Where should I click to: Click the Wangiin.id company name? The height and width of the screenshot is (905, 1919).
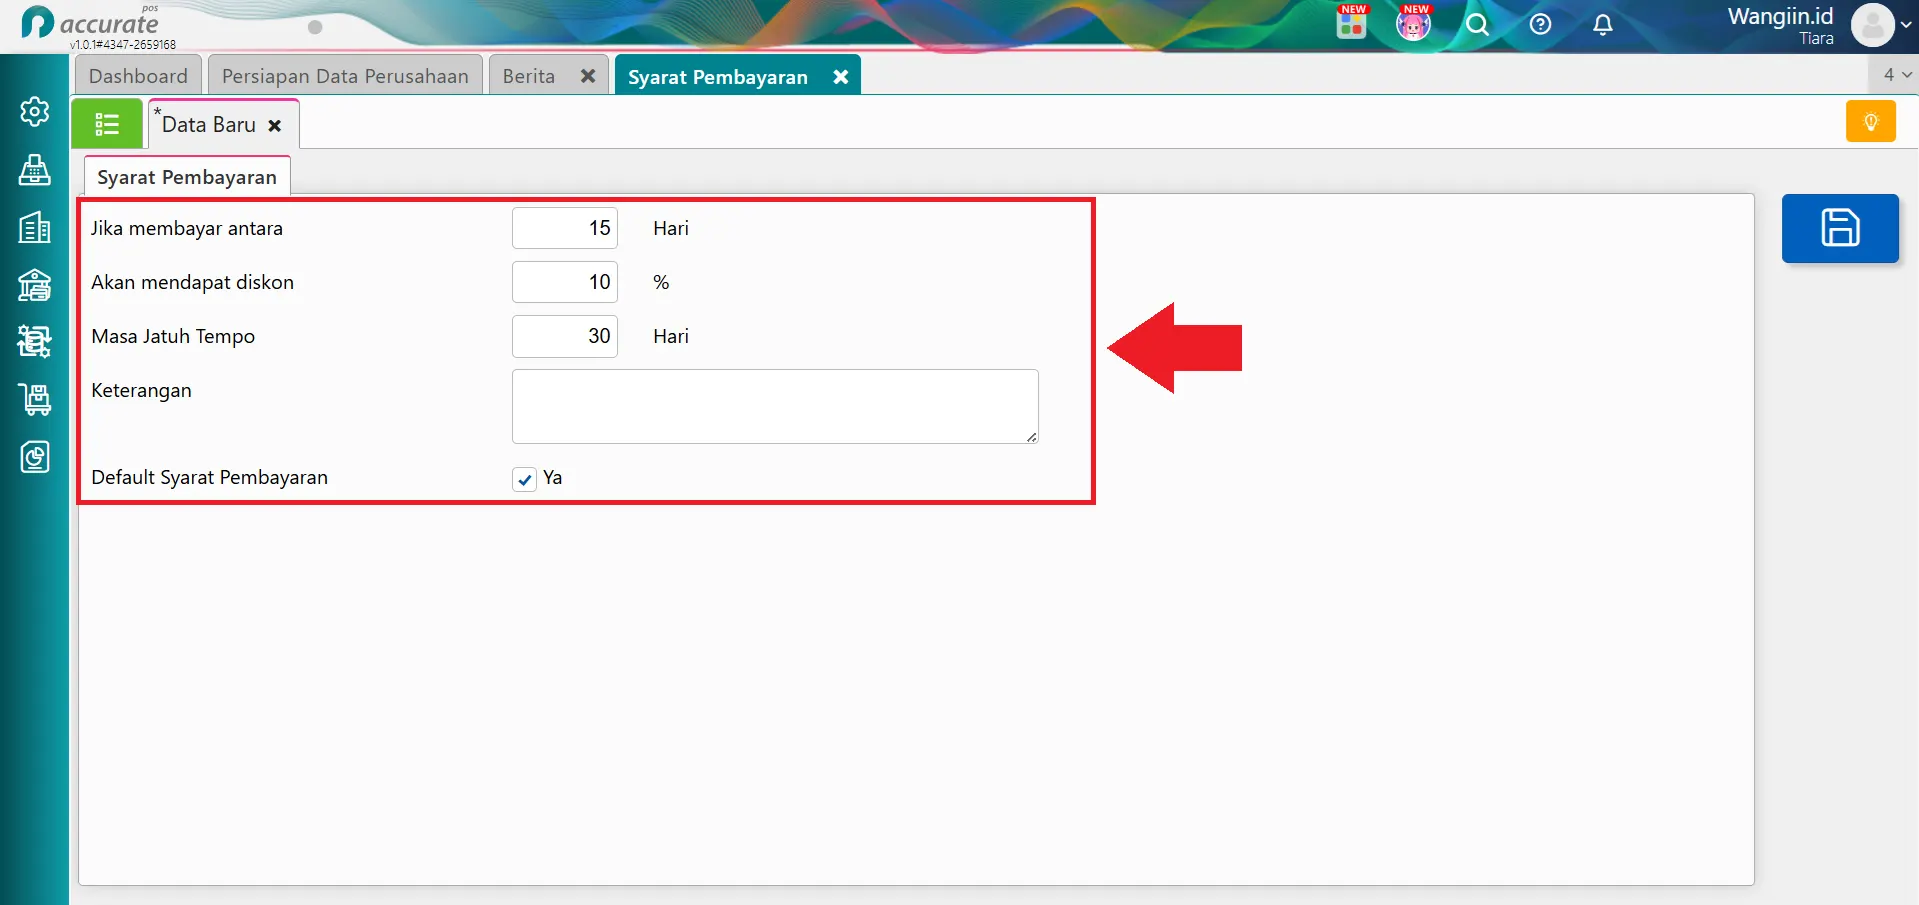(x=1781, y=16)
